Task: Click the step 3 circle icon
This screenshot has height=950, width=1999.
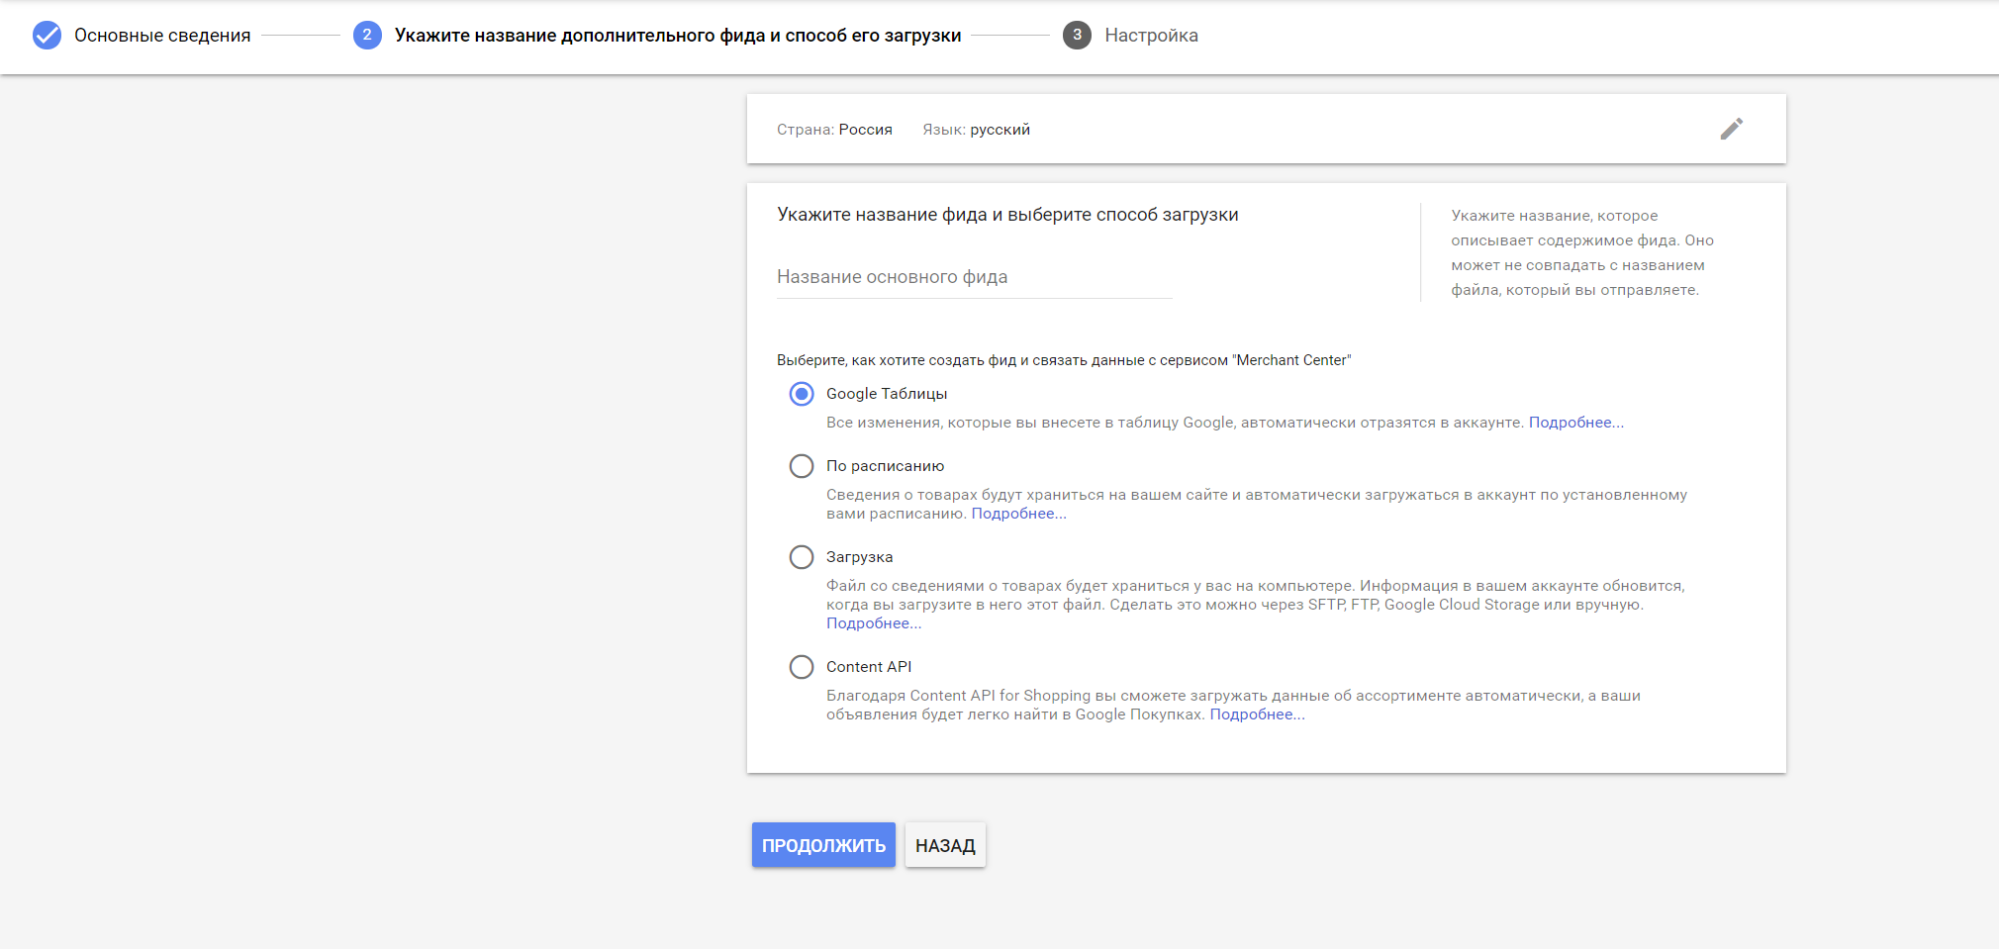Action: 1077,35
